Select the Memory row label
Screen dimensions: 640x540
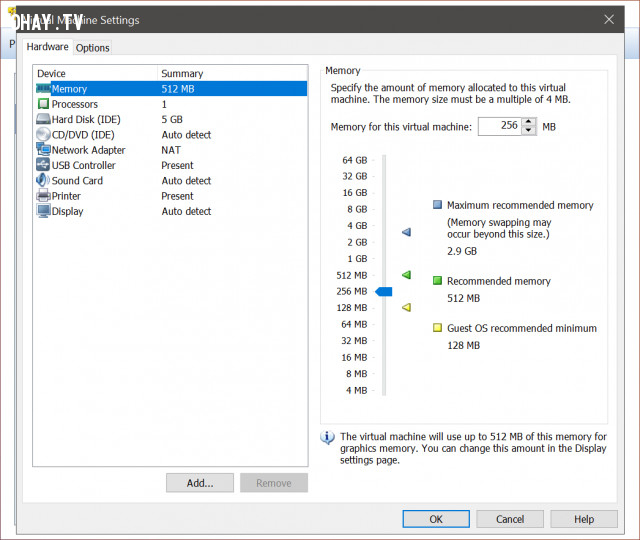pos(69,89)
